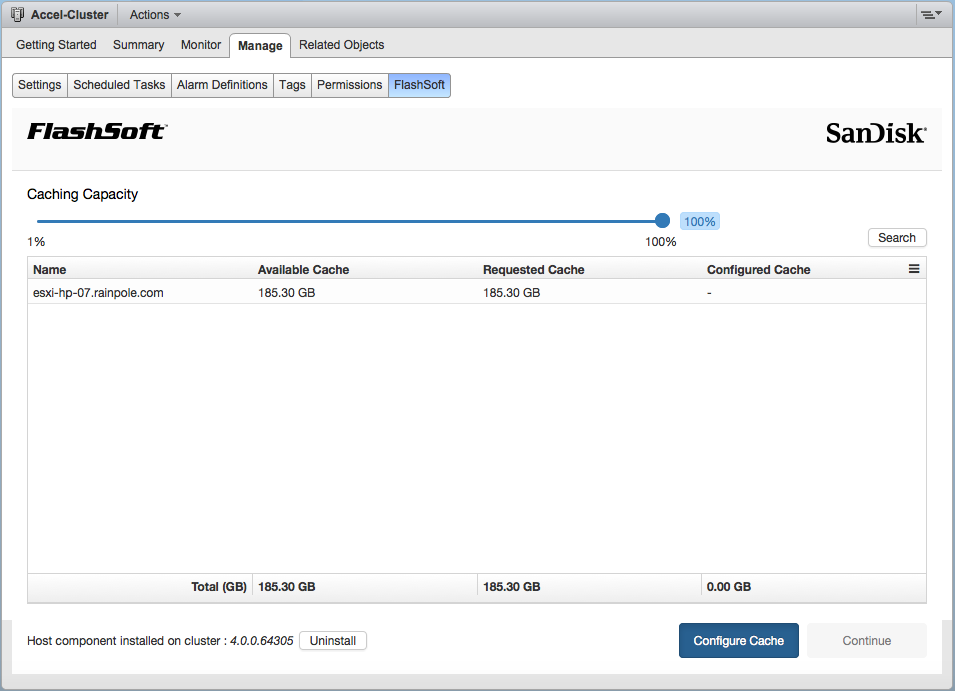Open the table column options menu icon
Image resolution: width=955 pixels, height=691 pixels.
coord(913,269)
